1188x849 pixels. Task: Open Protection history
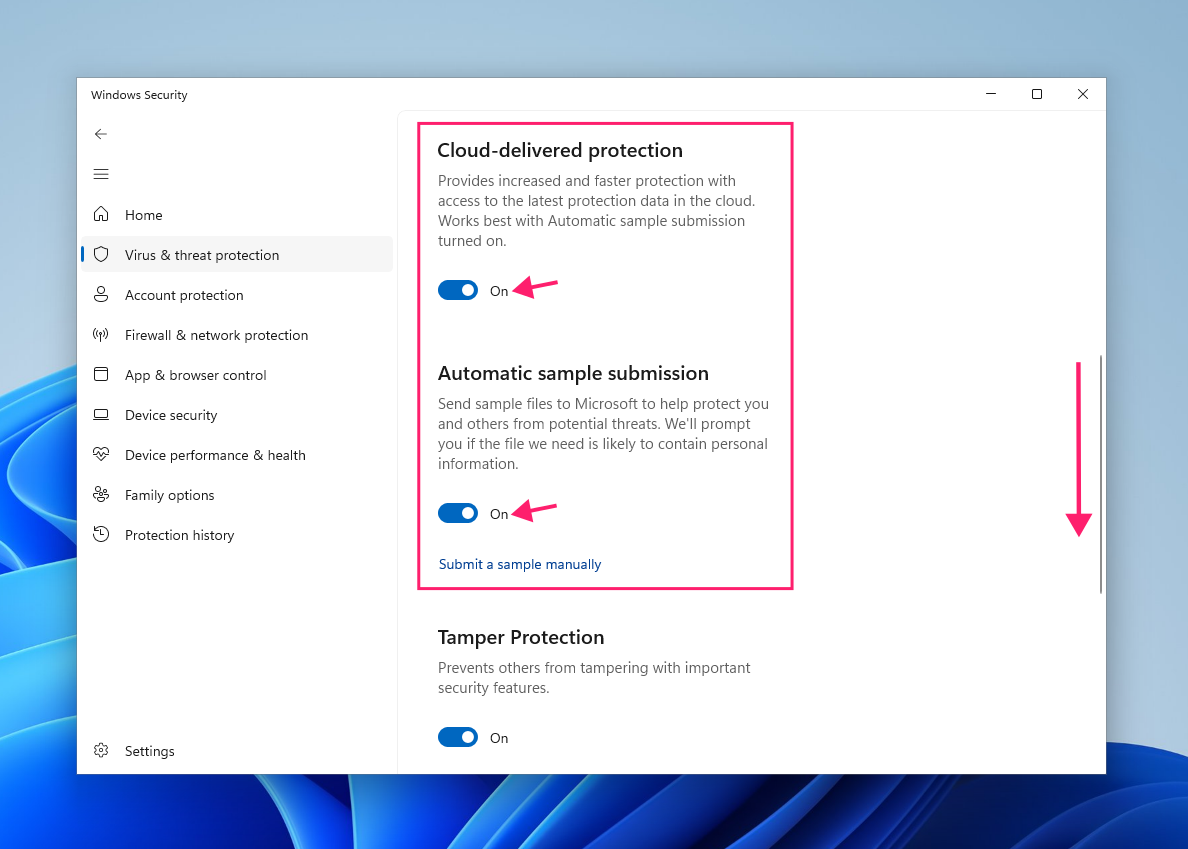click(x=237, y=535)
